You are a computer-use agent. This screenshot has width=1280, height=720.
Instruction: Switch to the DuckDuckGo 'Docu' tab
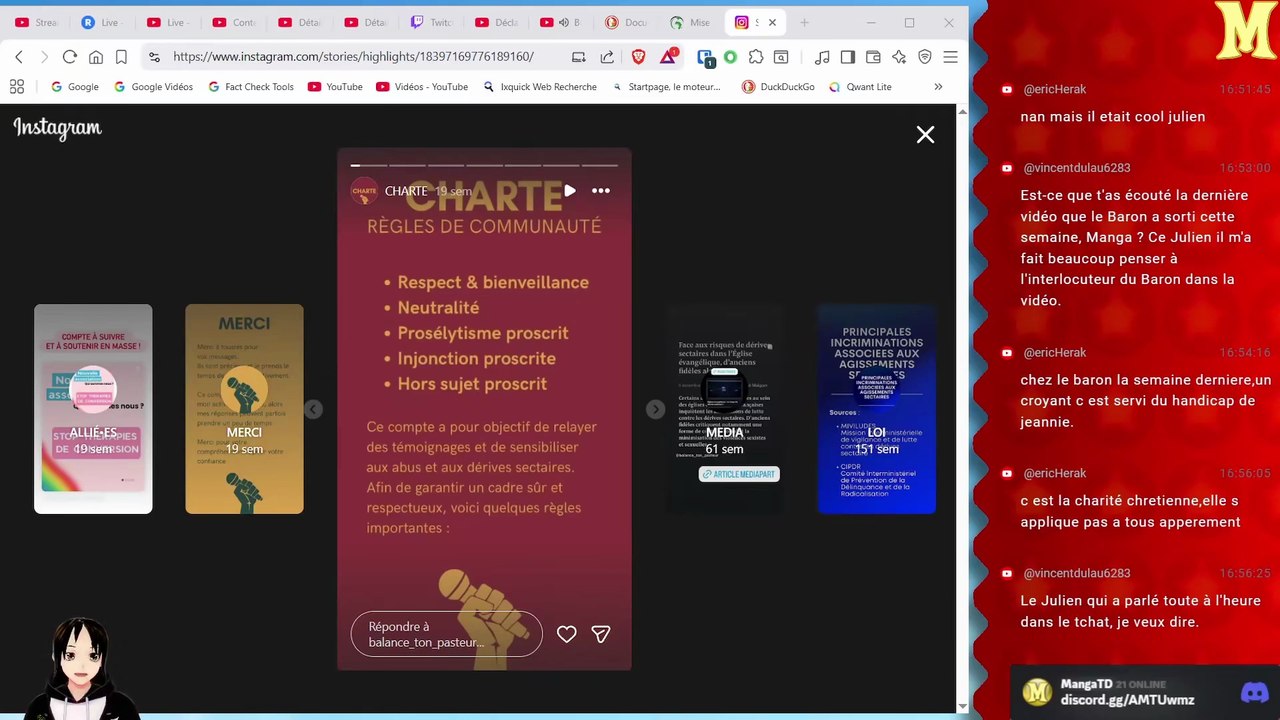[628, 22]
